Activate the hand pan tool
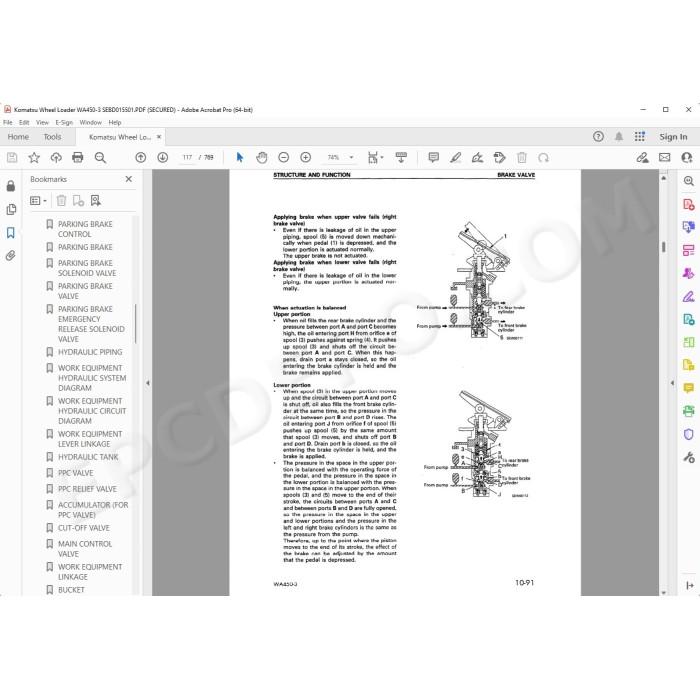This screenshot has height=700, width=700. point(262,158)
